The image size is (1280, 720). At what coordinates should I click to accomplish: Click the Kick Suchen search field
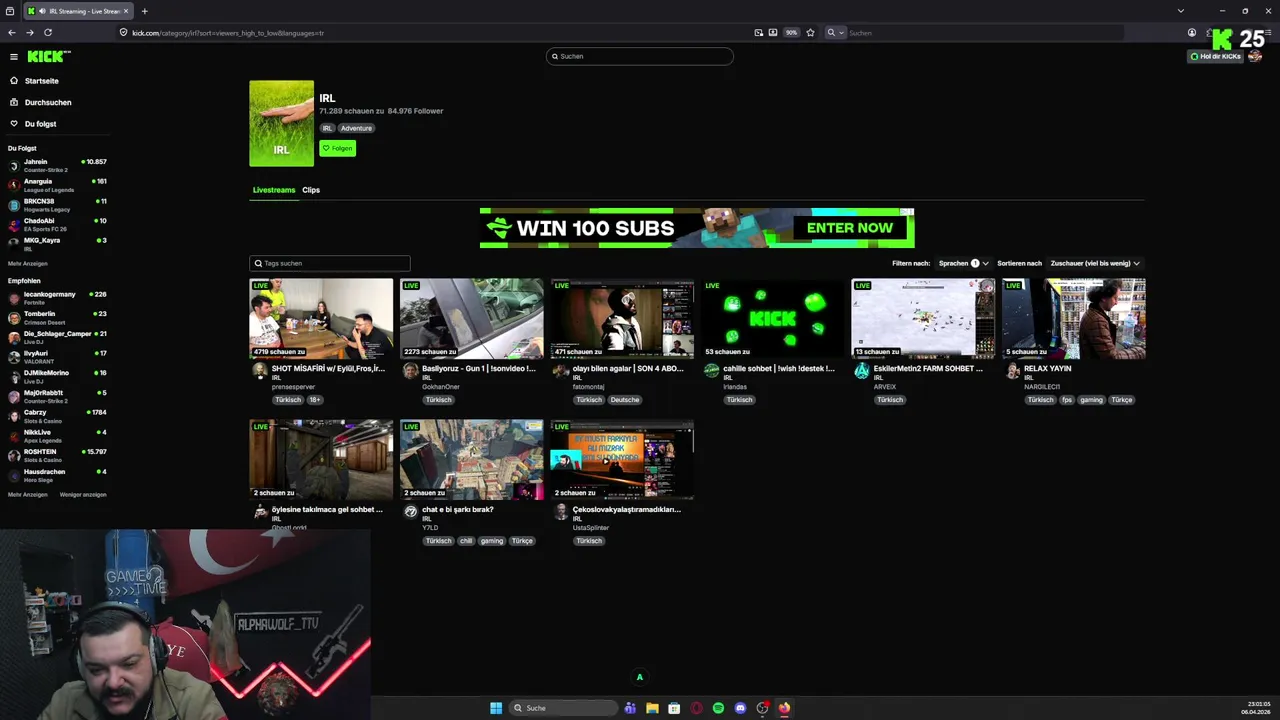click(x=640, y=56)
